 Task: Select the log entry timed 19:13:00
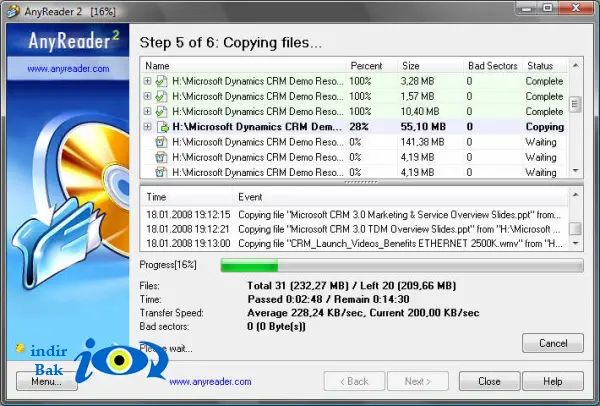click(x=354, y=243)
